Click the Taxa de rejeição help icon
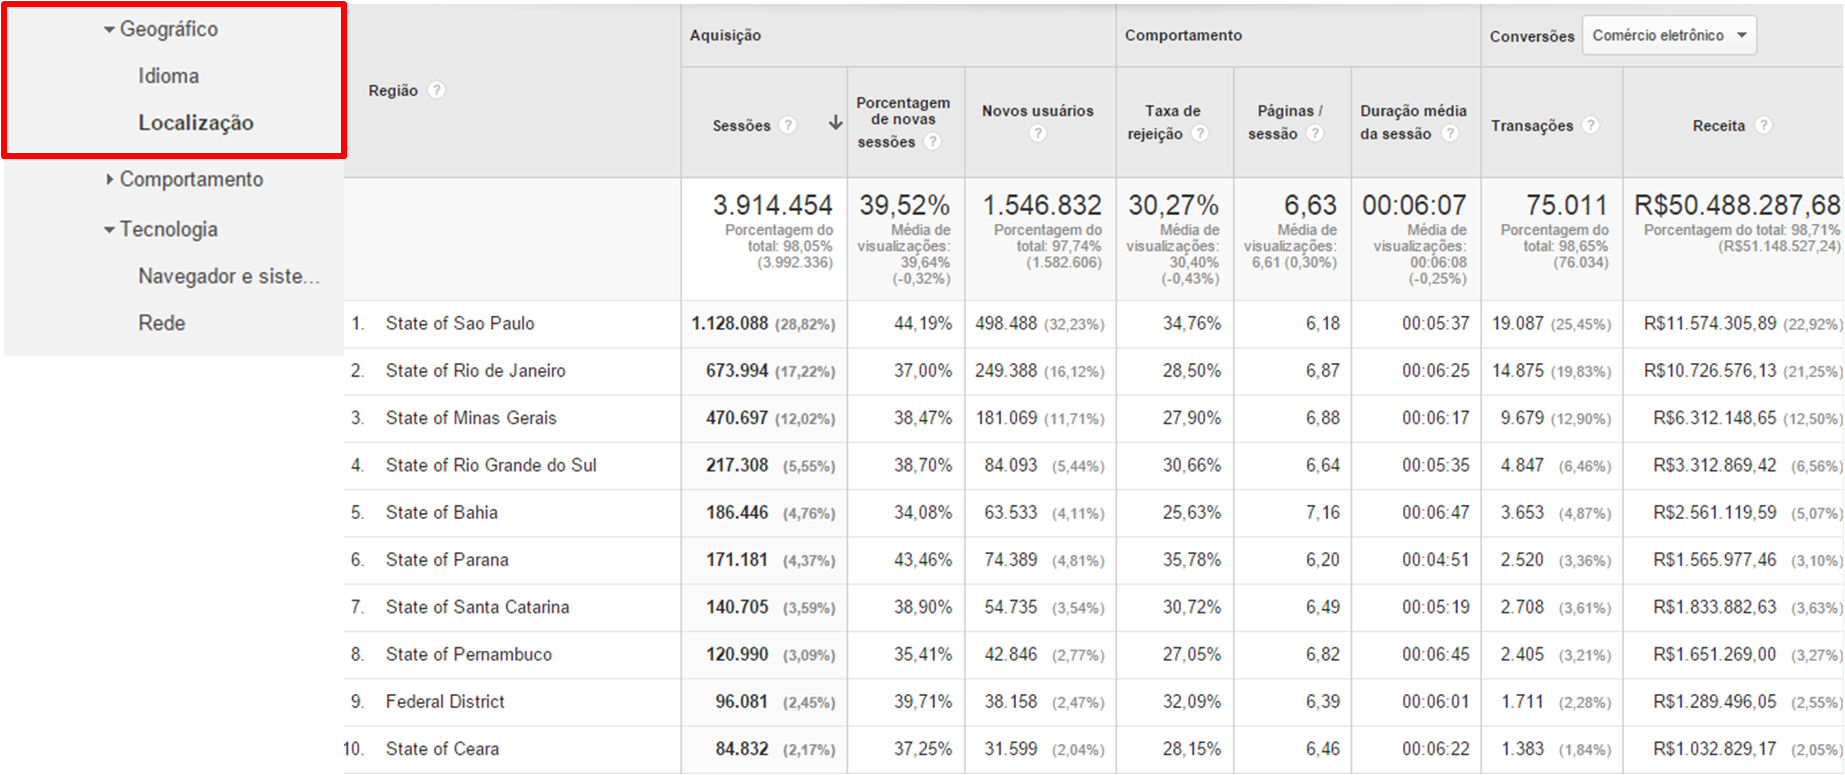This screenshot has width=1845, height=775. [x=1200, y=134]
